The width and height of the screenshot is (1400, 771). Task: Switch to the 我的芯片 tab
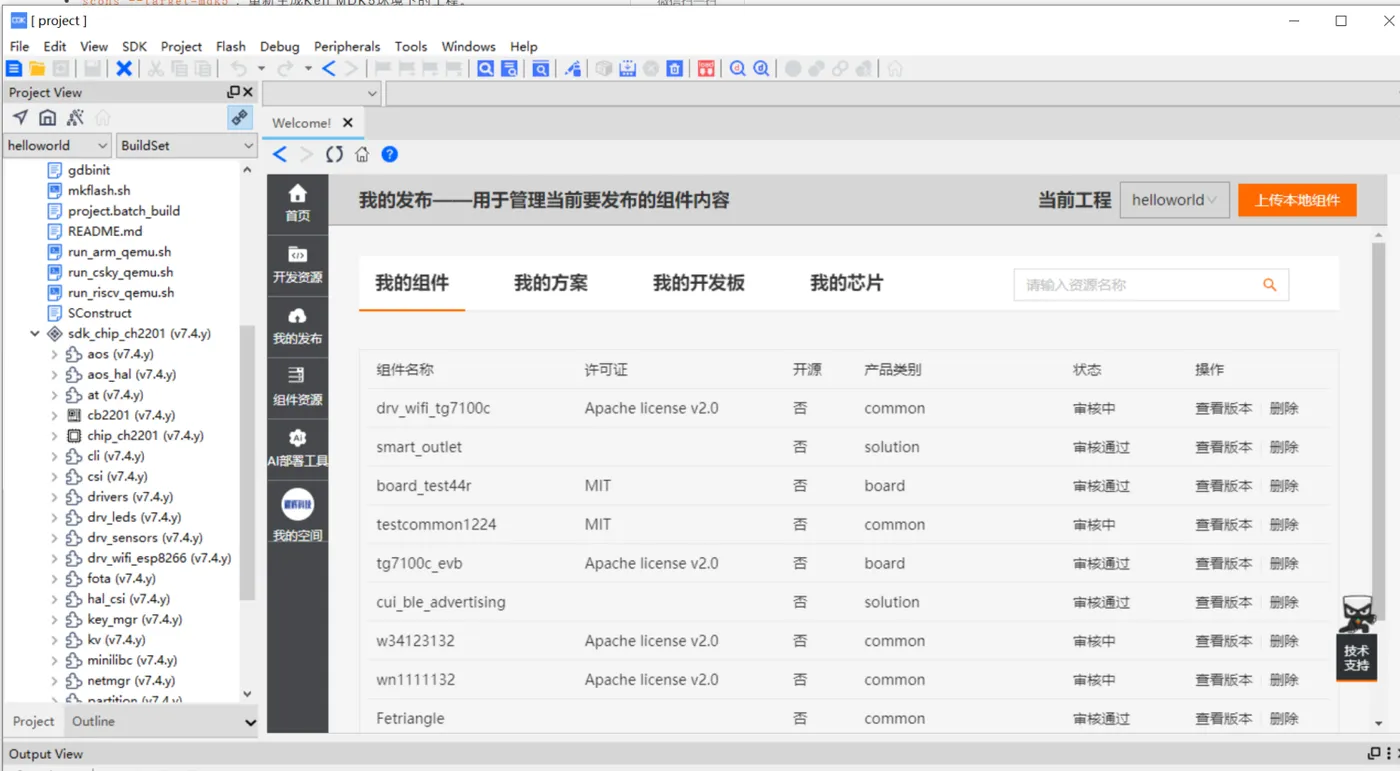coord(847,283)
